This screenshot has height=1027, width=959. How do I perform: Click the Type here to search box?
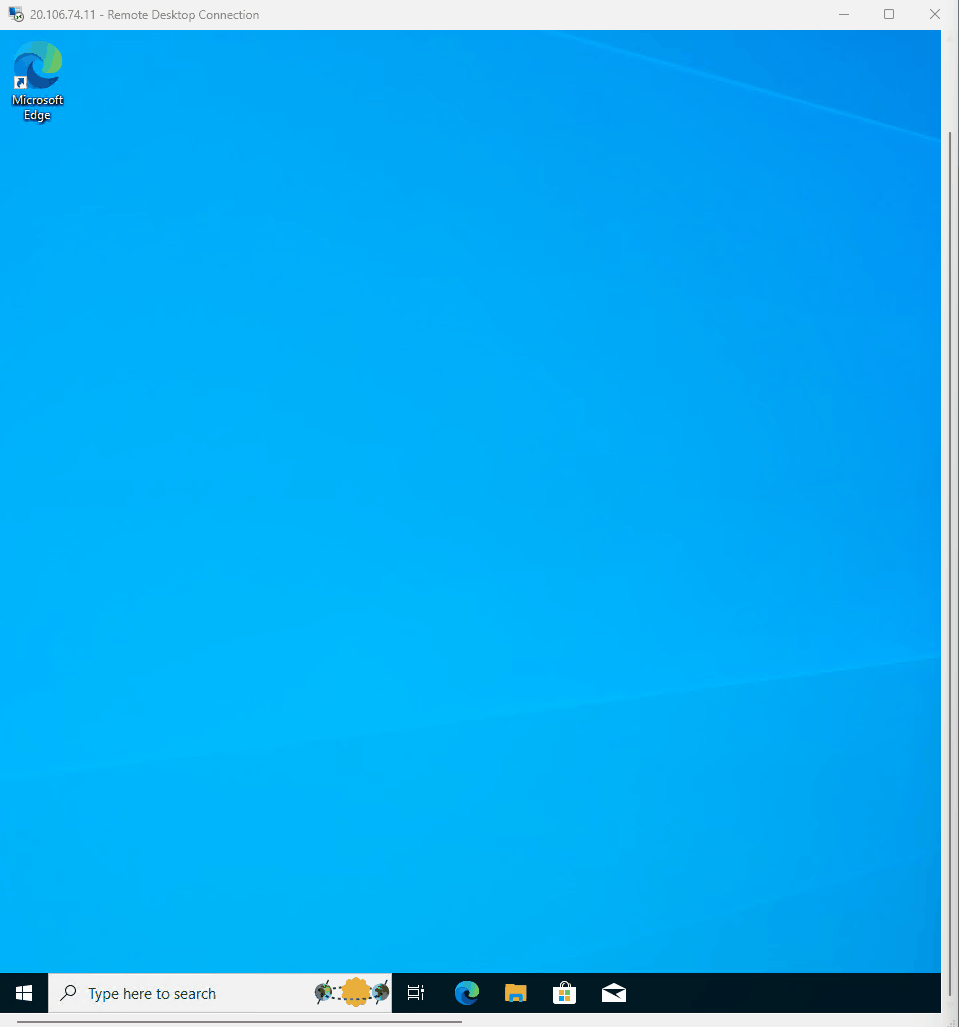[220, 993]
